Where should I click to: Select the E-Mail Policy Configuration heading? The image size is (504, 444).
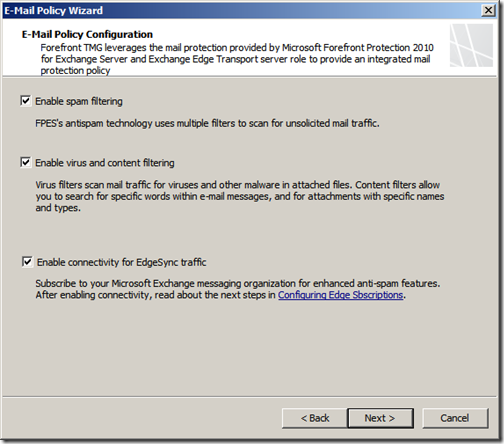coord(87,34)
